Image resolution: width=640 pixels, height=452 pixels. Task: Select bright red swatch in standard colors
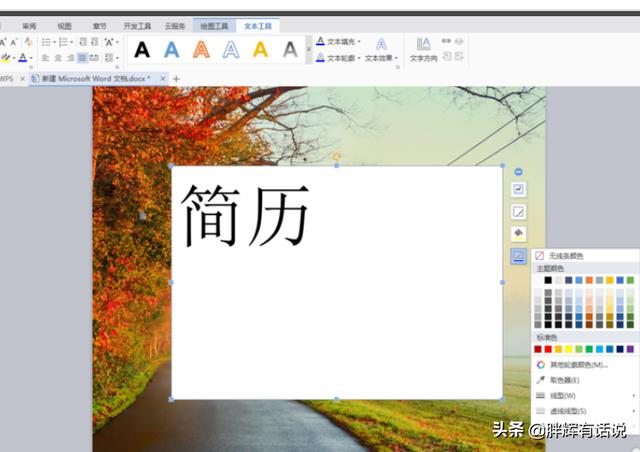548,349
